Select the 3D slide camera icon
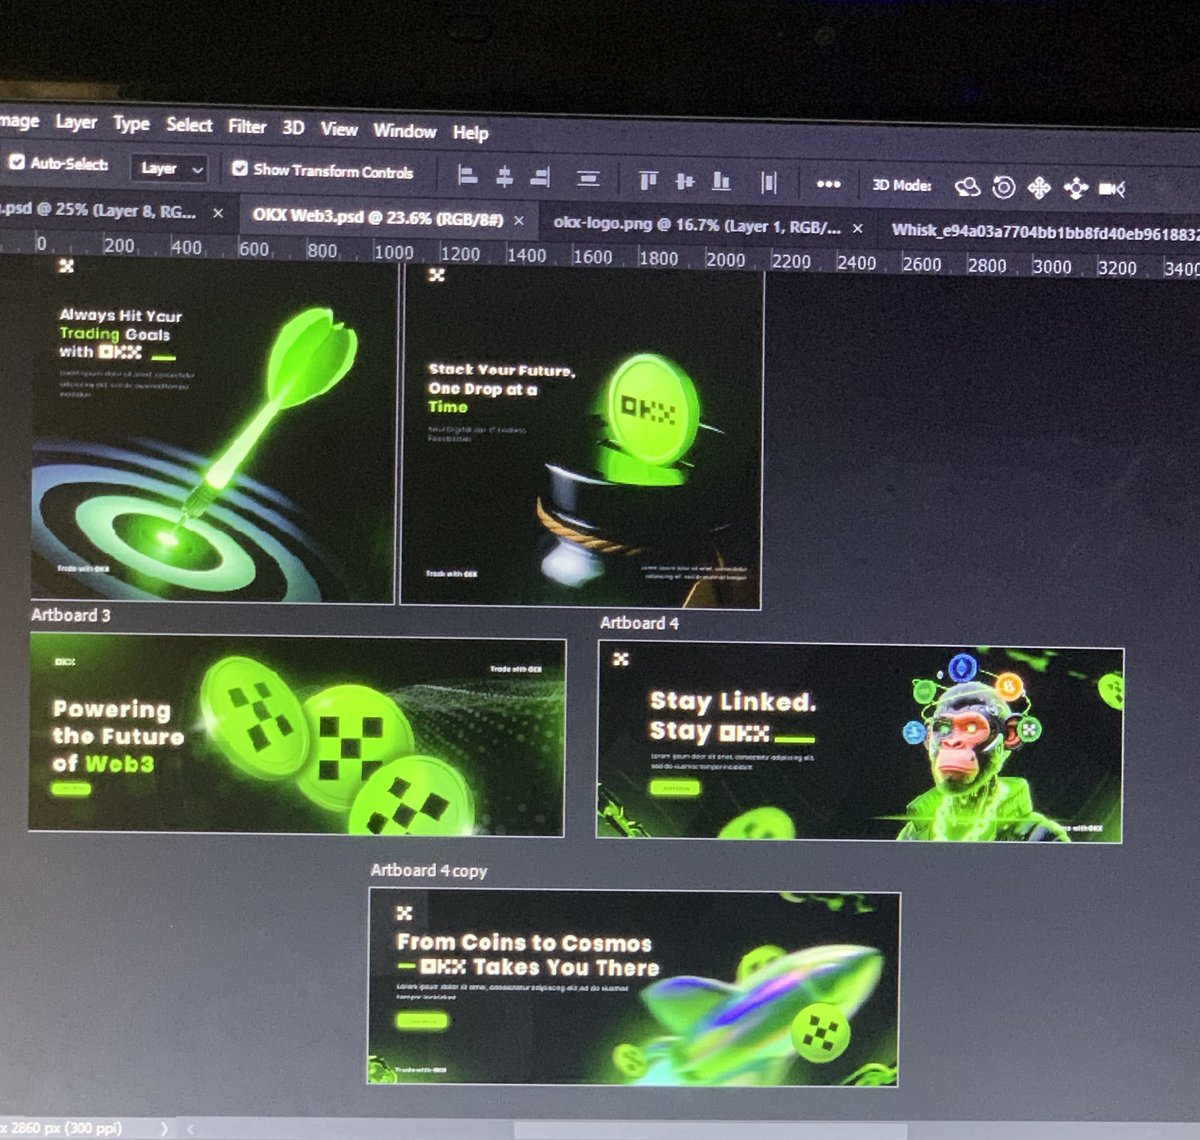This screenshot has width=1200, height=1140. pos(1075,188)
